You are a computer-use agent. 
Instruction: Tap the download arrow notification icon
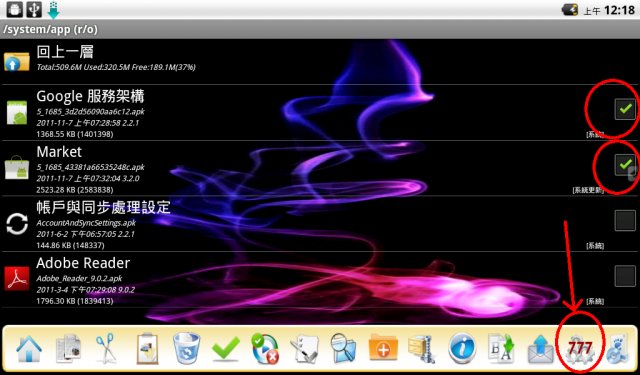[x=53, y=10]
